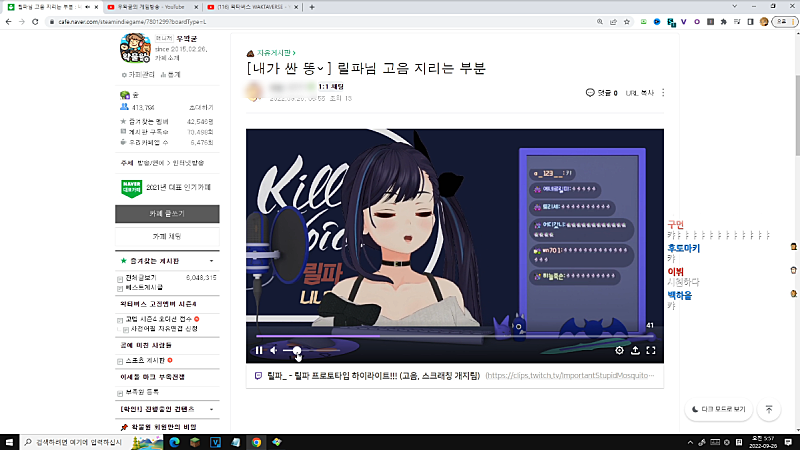Image resolution: width=800 pixels, height=450 pixels.
Task: Select the first Naver cafe tab
Action: tap(49, 7)
